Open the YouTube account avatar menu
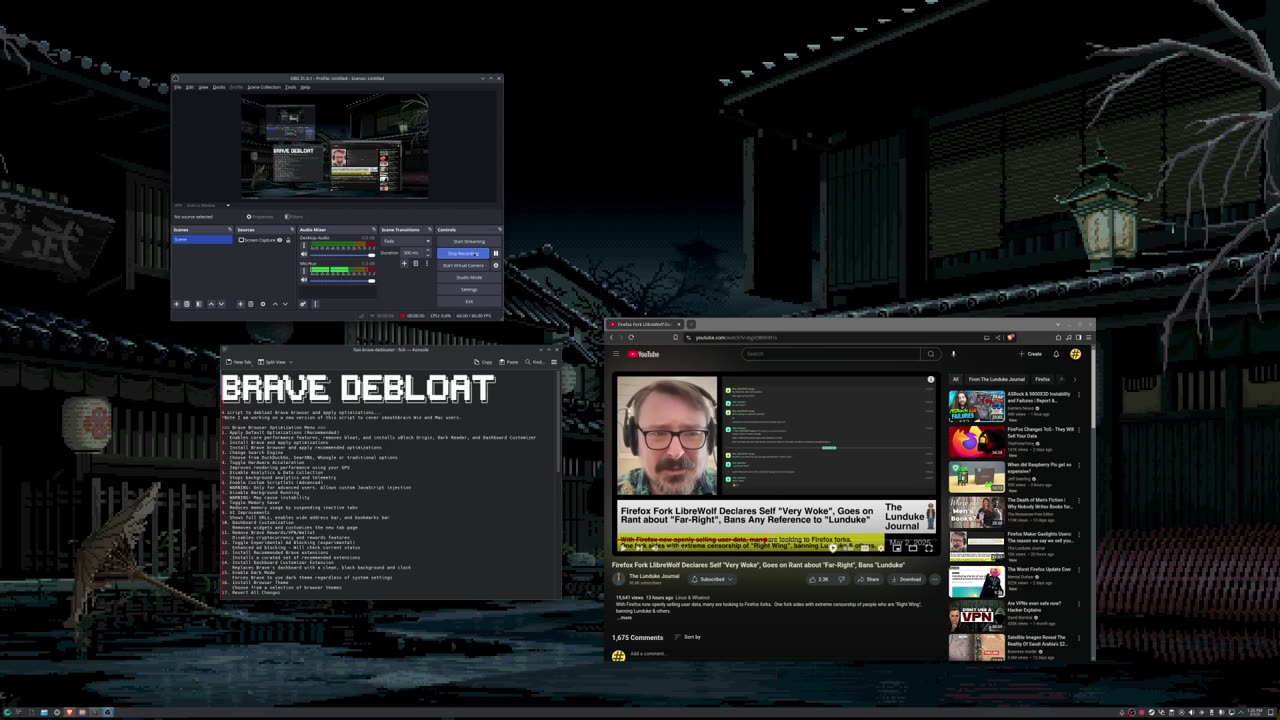The image size is (1280, 720). point(1075,354)
